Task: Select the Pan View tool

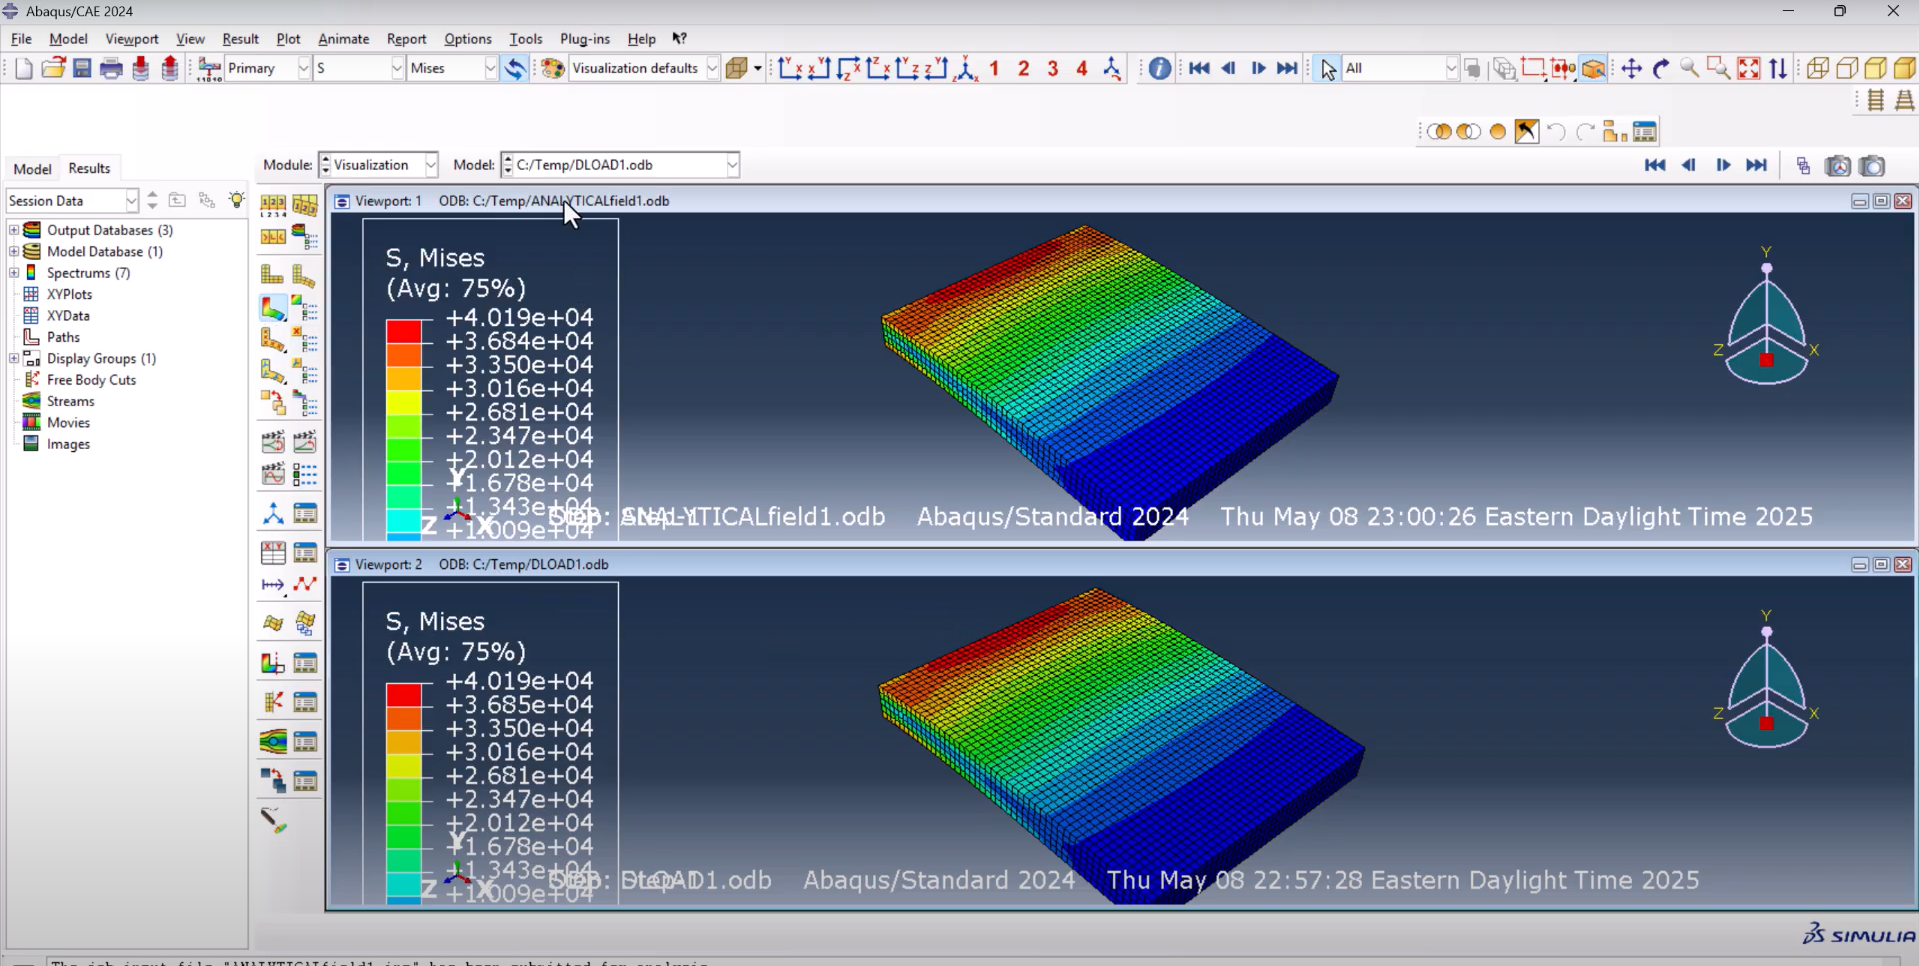Action: tap(1631, 68)
